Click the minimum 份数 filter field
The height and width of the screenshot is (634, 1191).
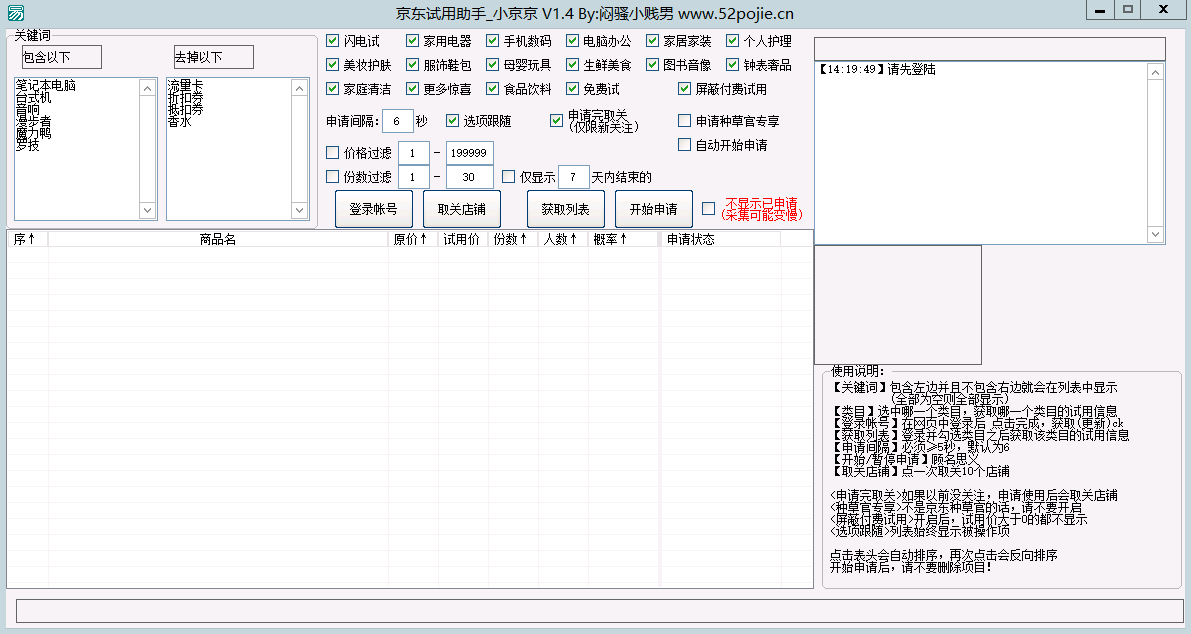click(x=413, y=177)
